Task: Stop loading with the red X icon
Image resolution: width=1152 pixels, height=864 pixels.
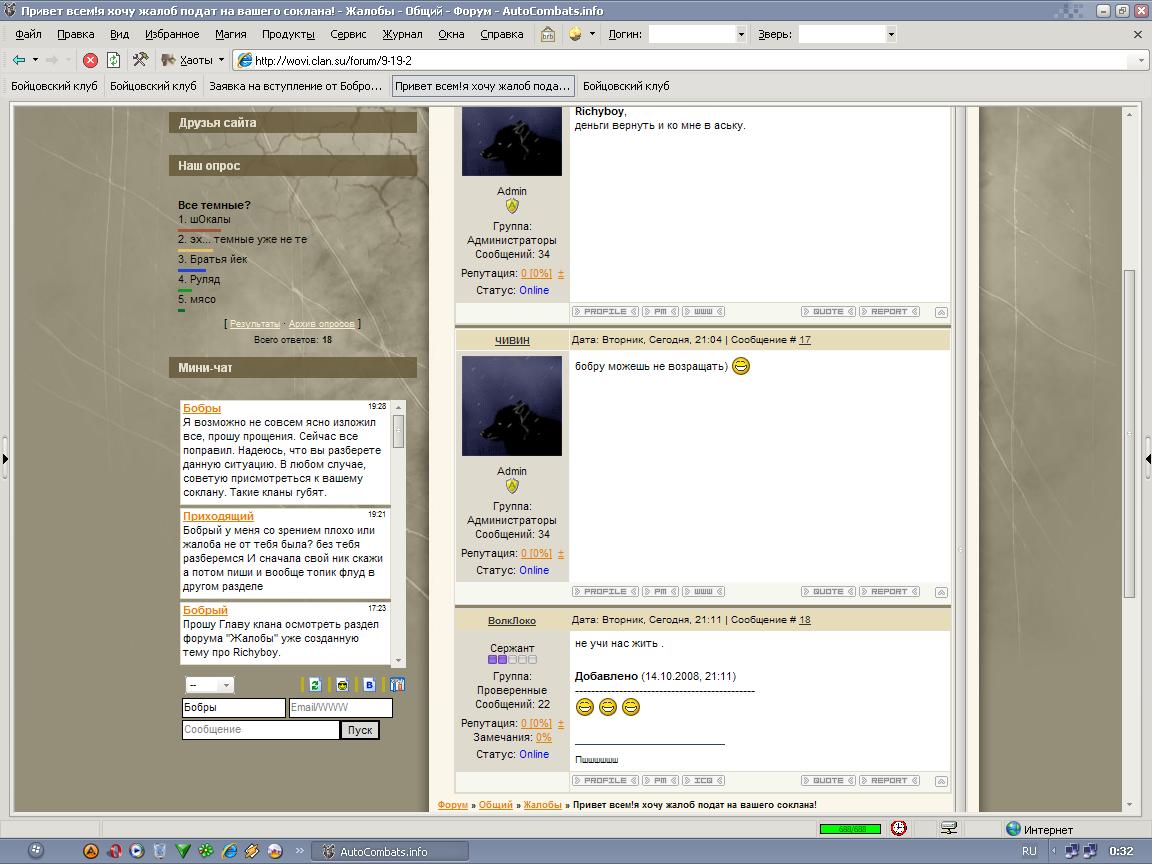Action: pyautogui.click(x=90, y=60)
